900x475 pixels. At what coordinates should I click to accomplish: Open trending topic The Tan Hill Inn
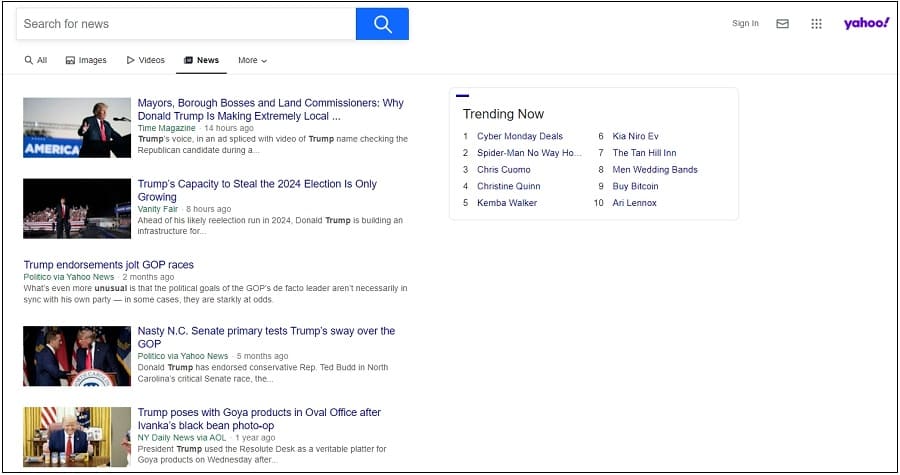click(645, 153)
